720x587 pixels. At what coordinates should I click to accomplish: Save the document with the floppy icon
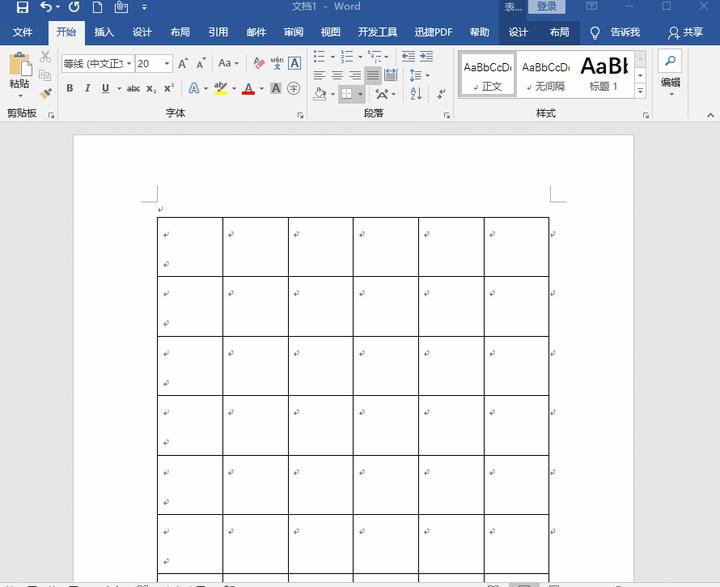(x=22, y=6)
